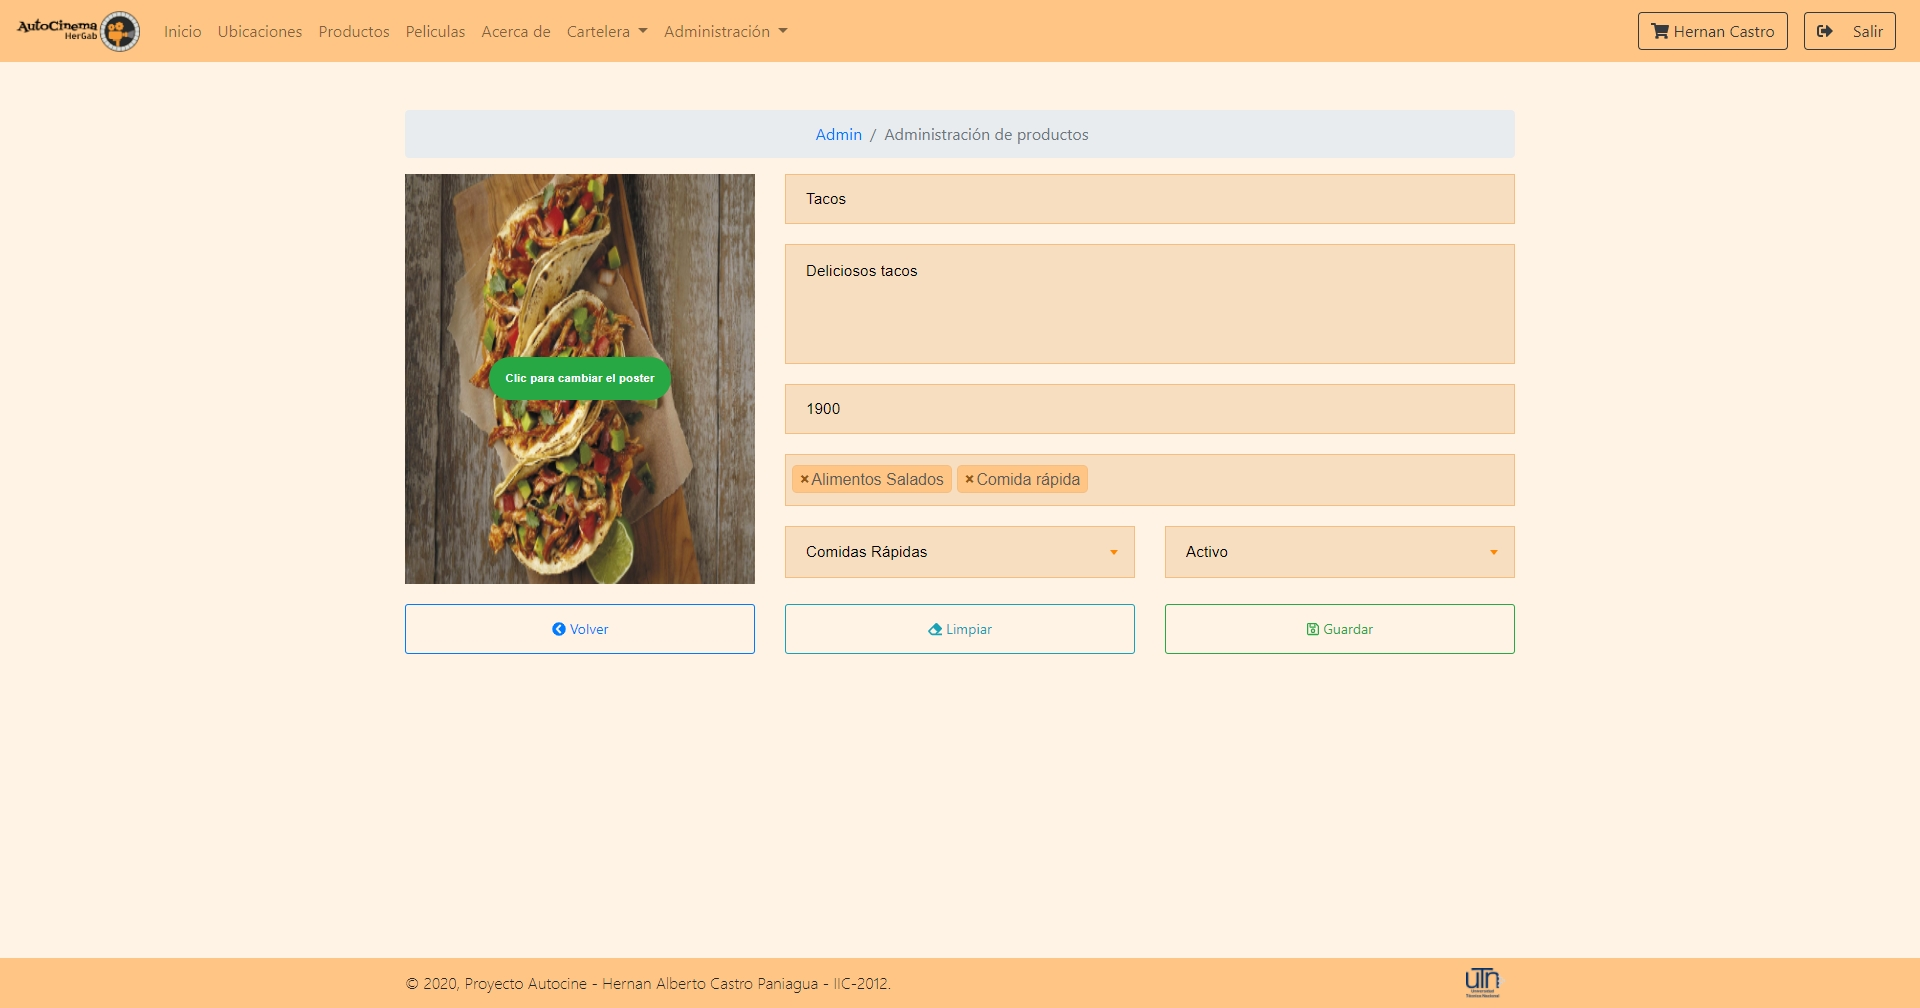Visit the Acerca de page
Screen dimensions: 1920x1008
(x=516, y=31)
